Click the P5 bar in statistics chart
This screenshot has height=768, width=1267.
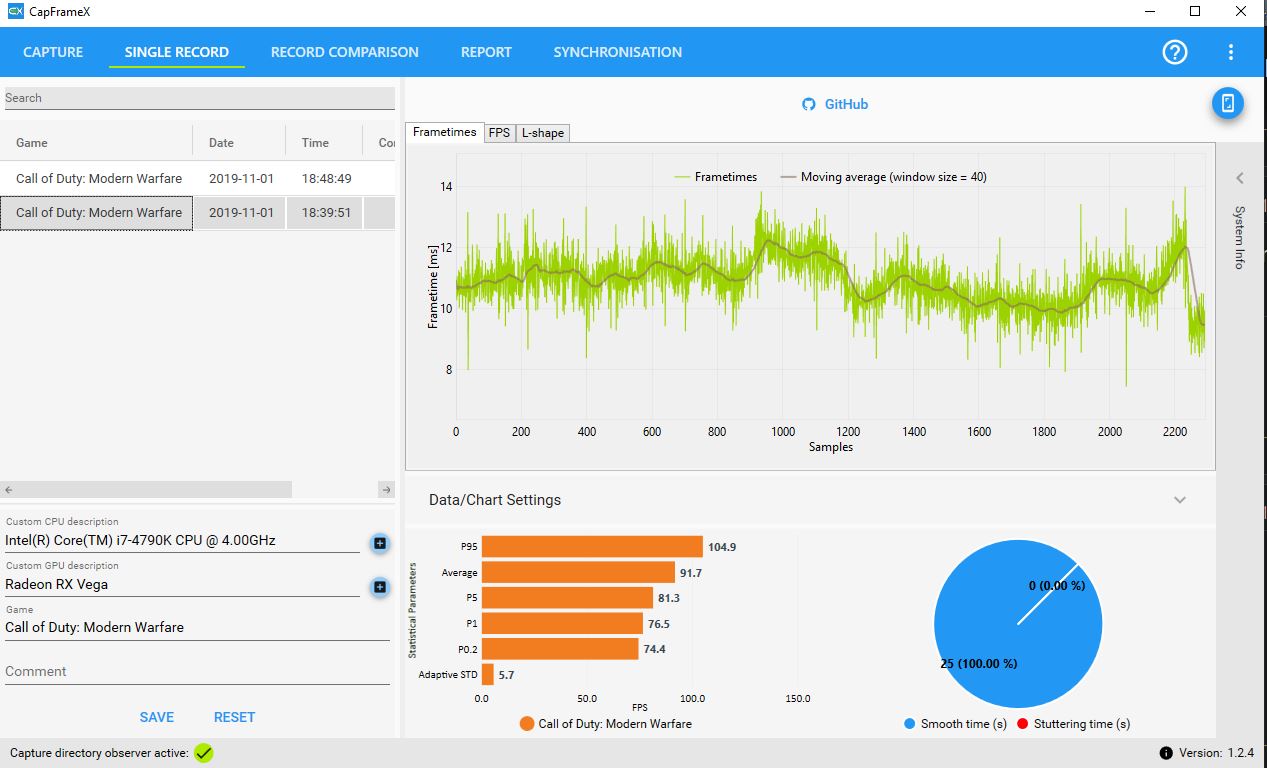pos(567,598)
